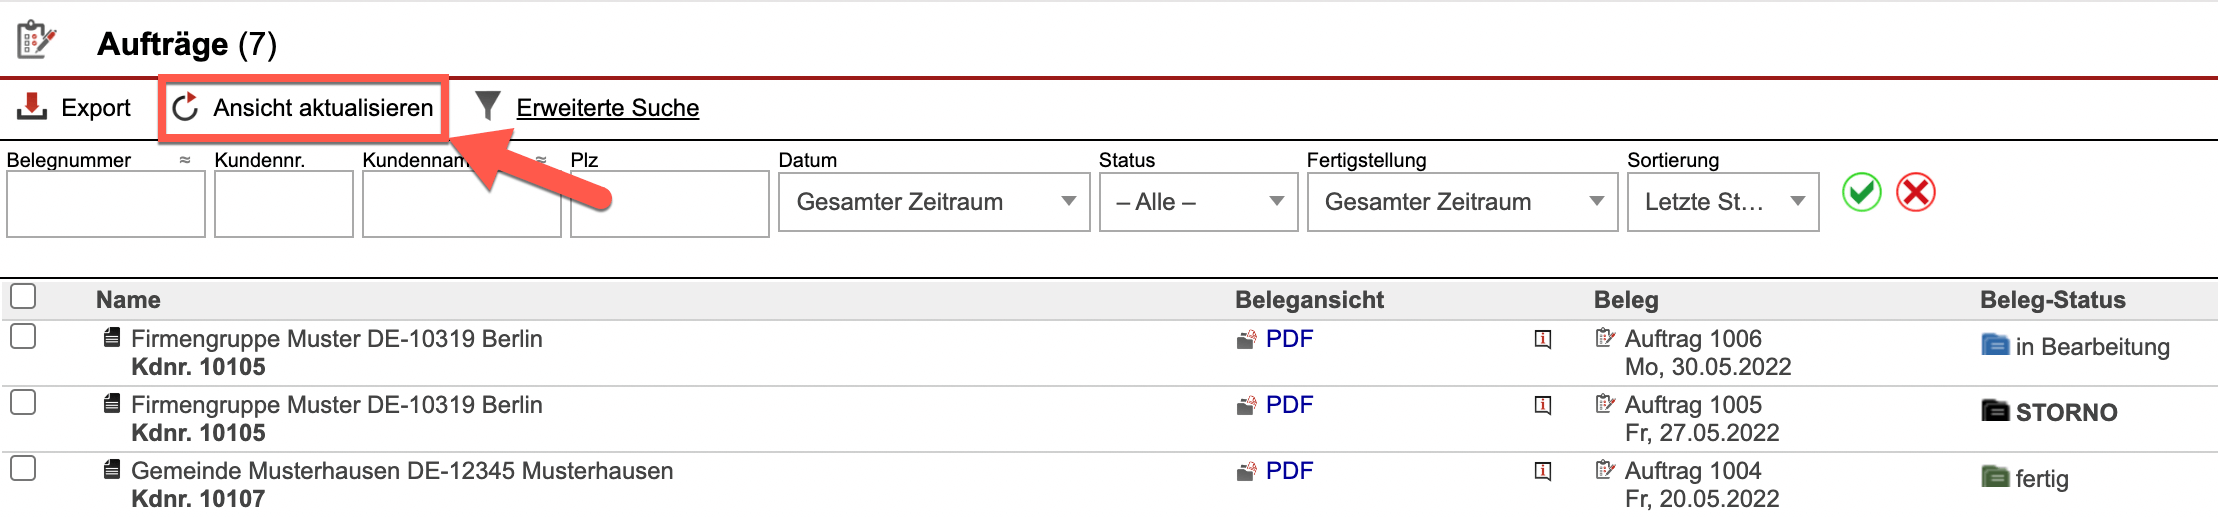Click the info icon beside Auftrag 1006

(1543, 339)
